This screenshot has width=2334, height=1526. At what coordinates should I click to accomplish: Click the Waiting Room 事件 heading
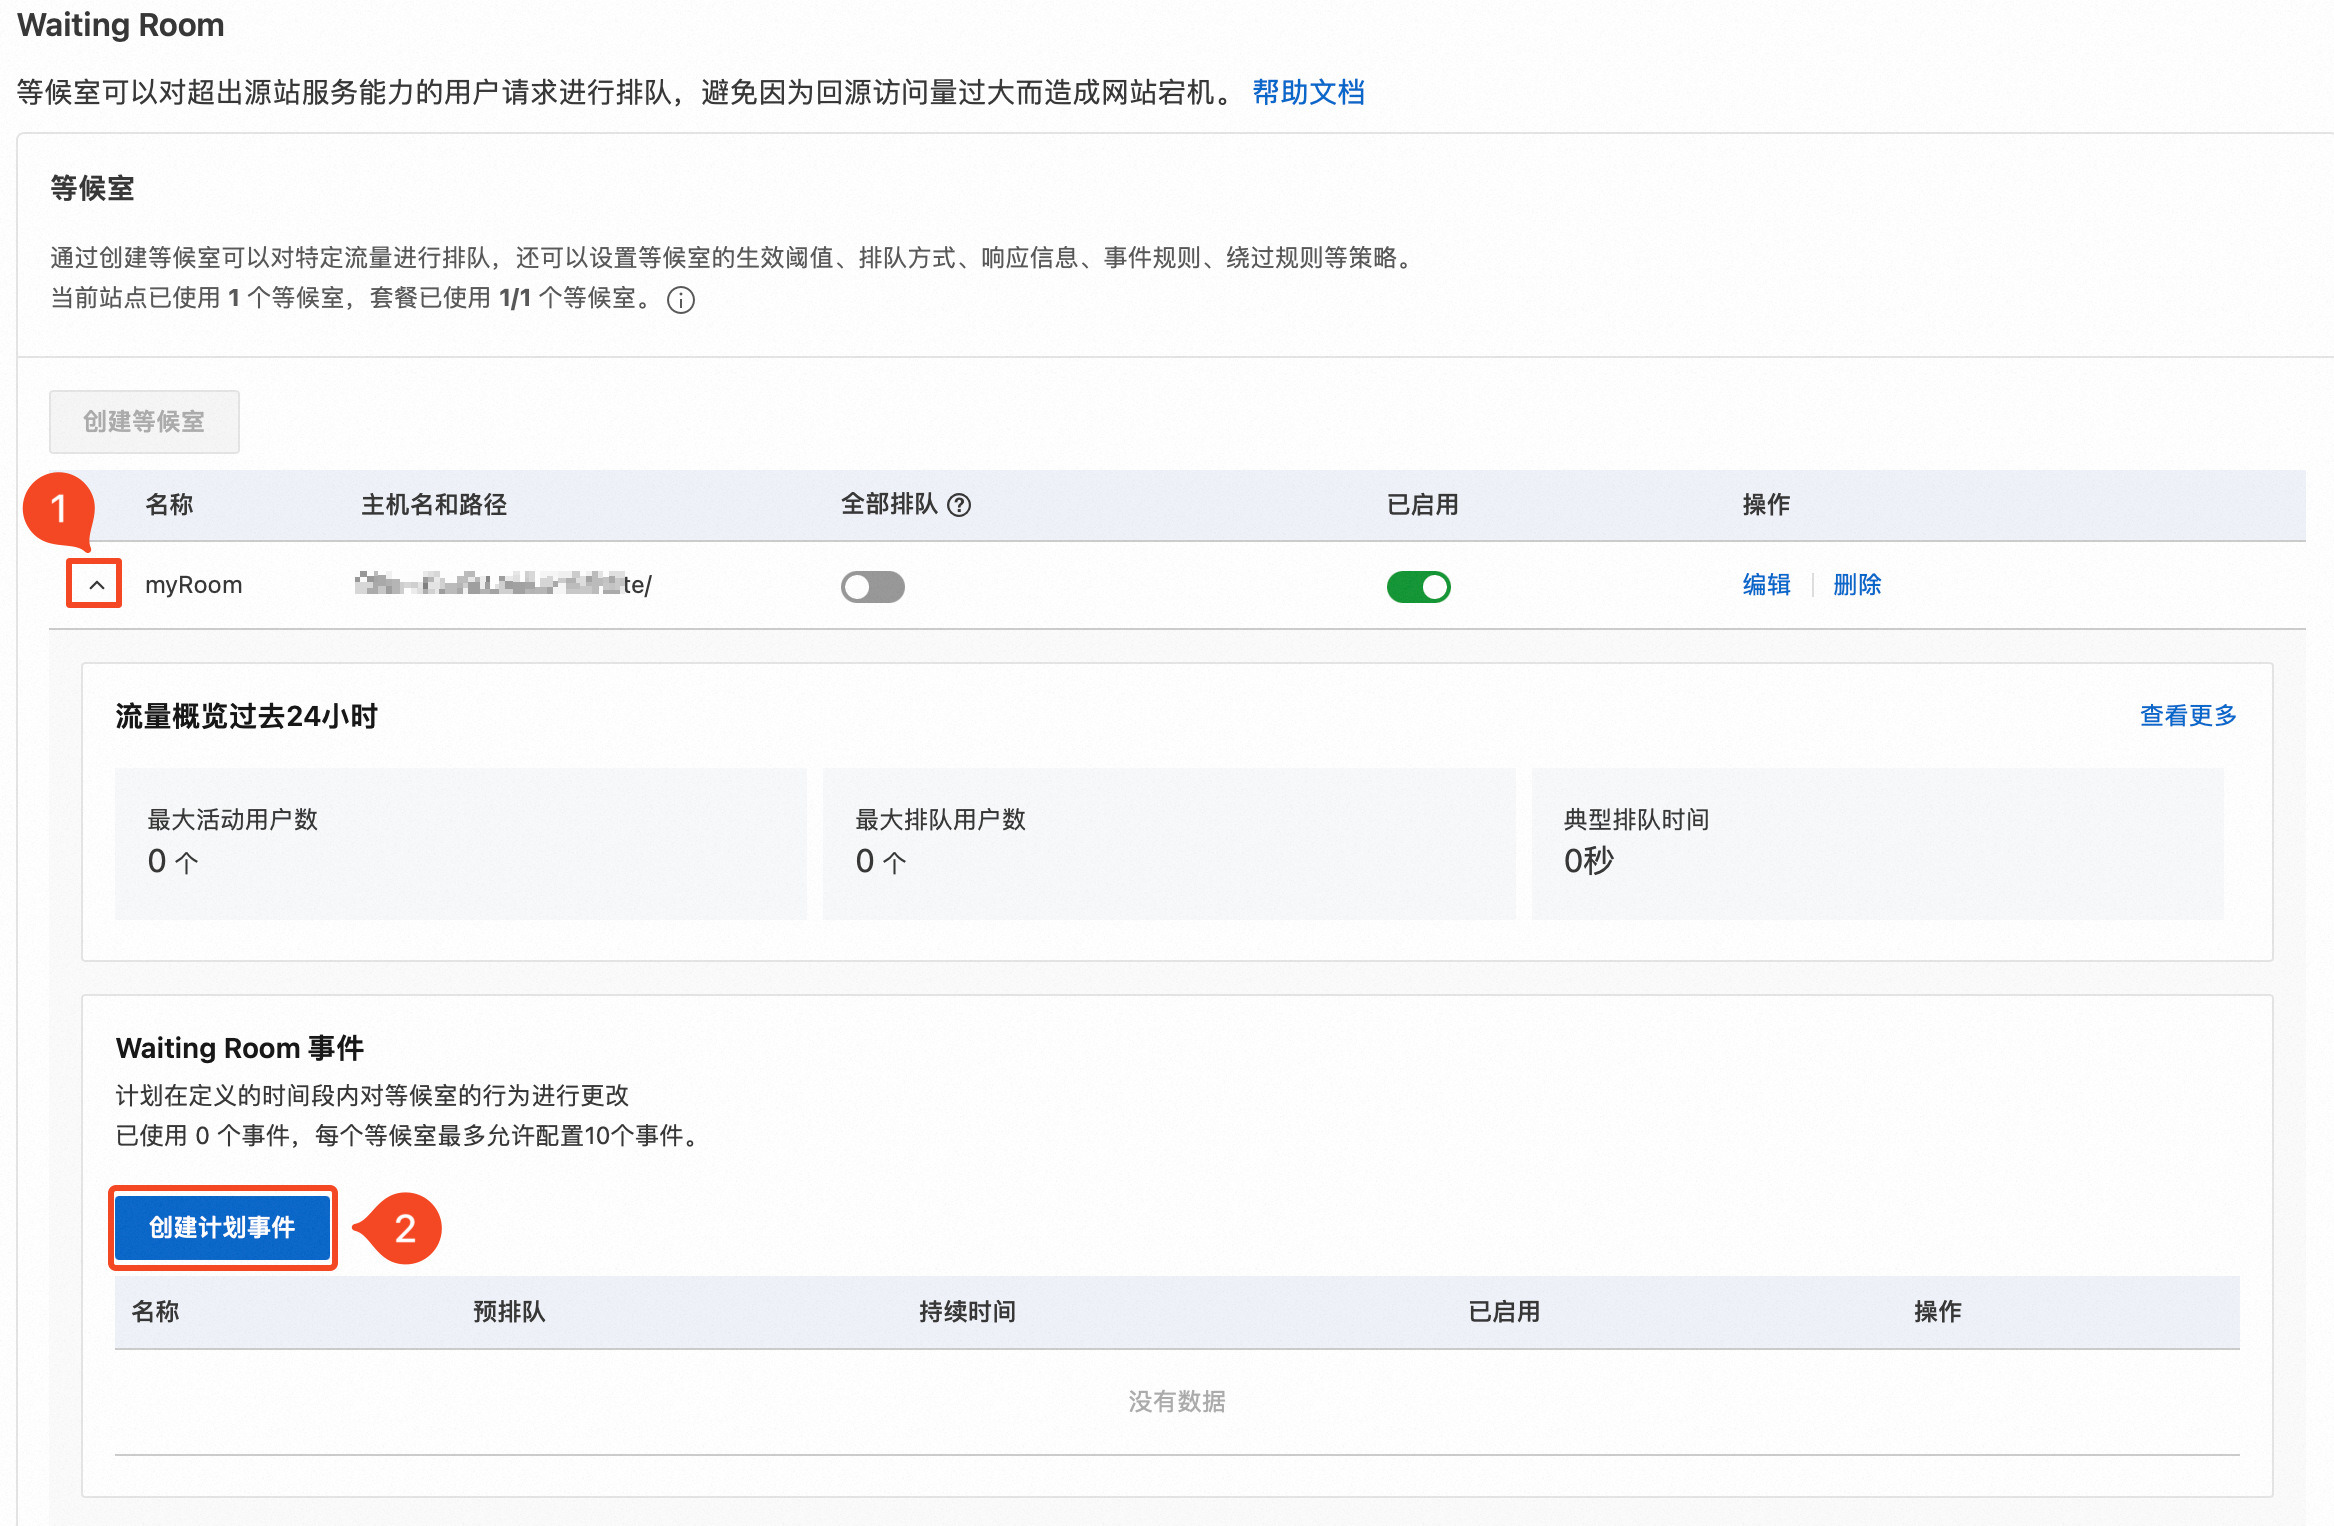[x=240, y=1048]
